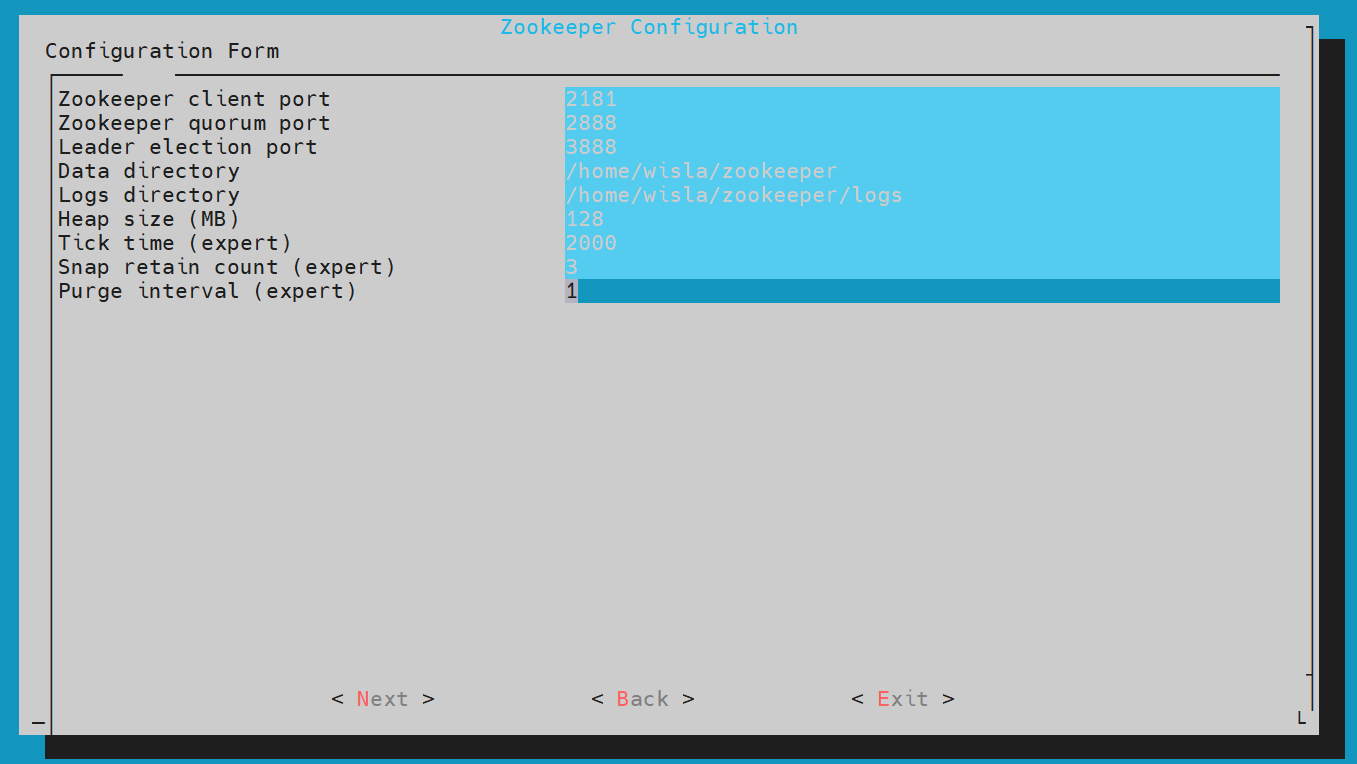The height and width of the screenshot is (764, 1357).
Task: Select the 'Tick time (expert)' label
Action: pyautogui.click(x=175, y=243)
